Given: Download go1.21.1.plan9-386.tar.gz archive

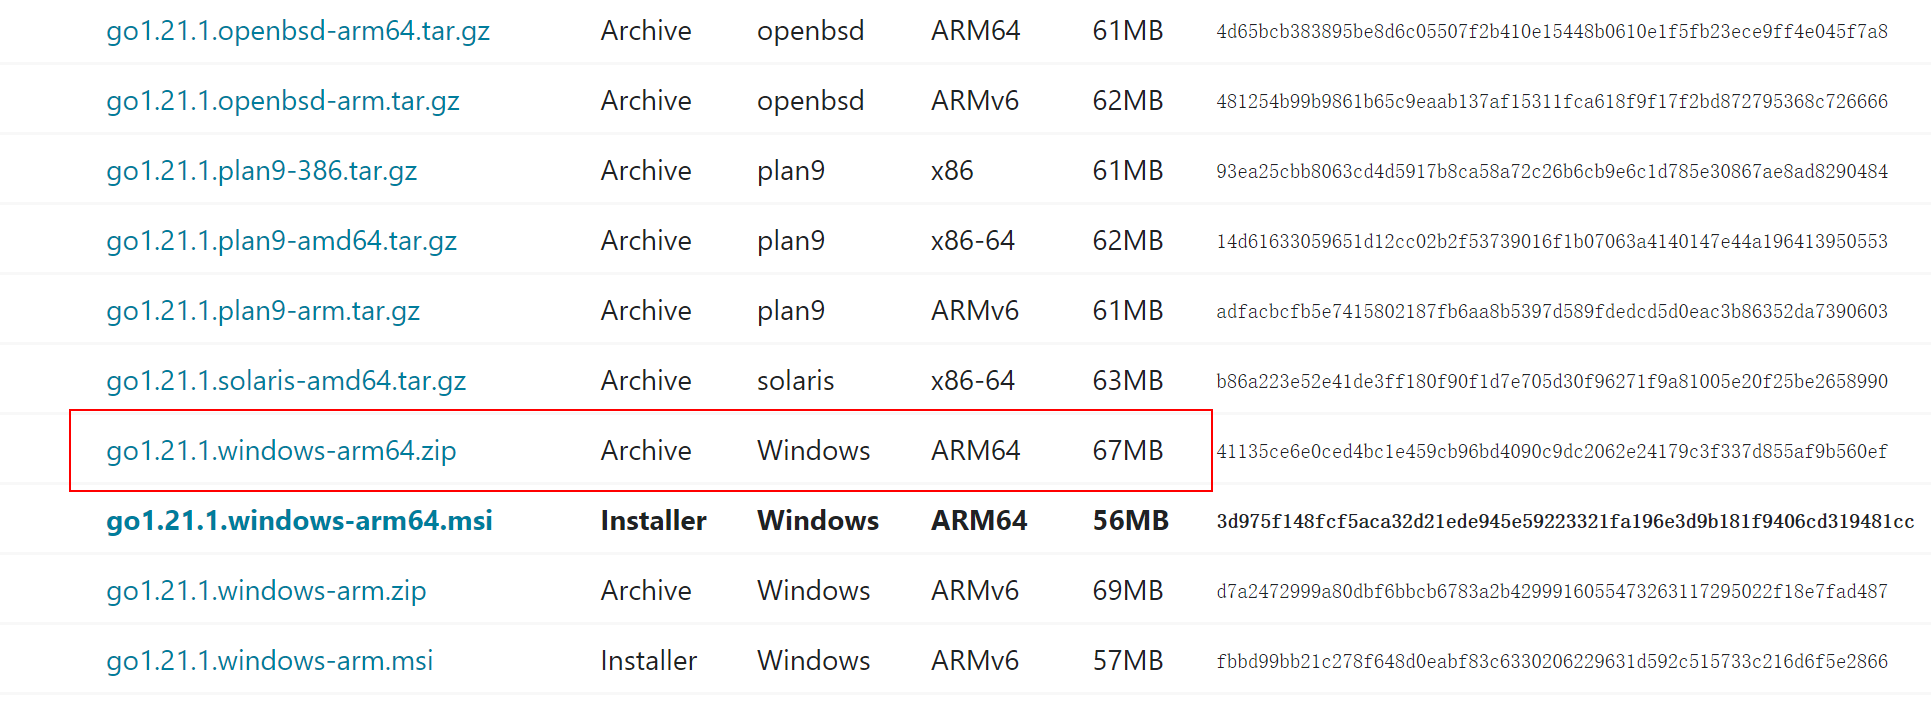Looking at the screenshot, I should click(262, 171).
